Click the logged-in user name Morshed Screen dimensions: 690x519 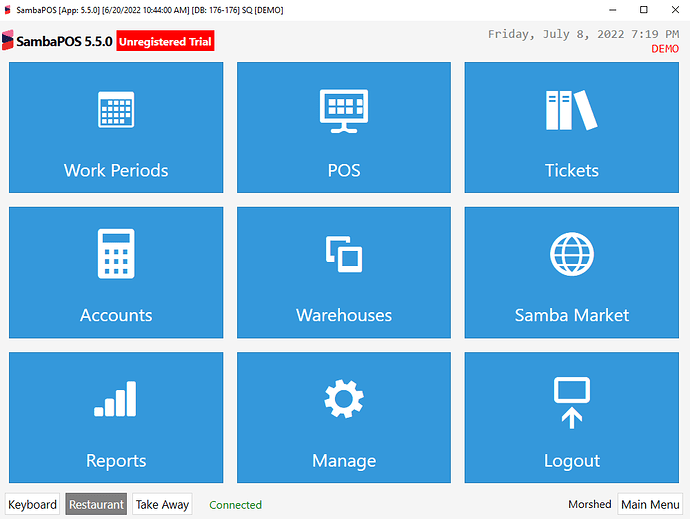pos(590,504)
